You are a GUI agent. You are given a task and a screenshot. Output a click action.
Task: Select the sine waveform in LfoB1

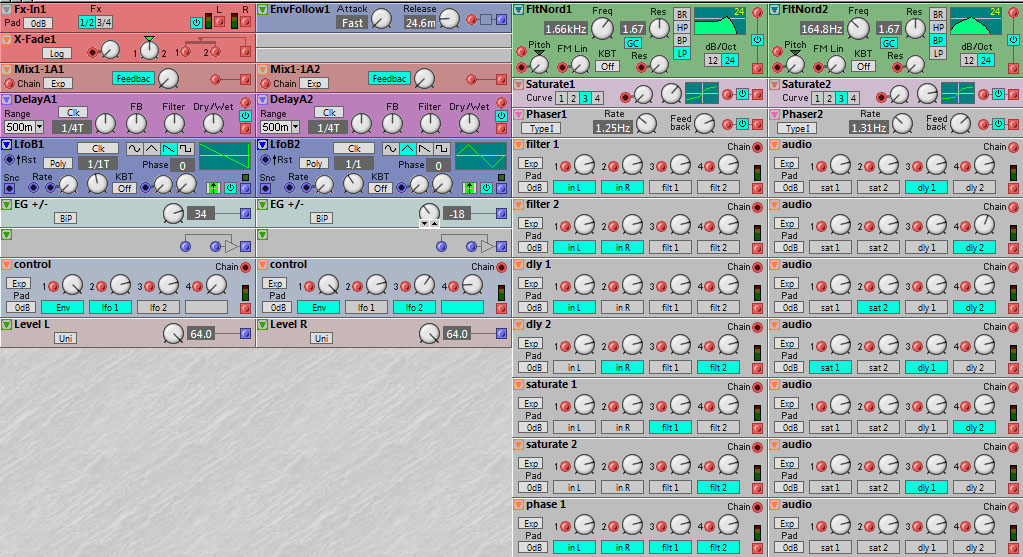(x=134, y=149)
